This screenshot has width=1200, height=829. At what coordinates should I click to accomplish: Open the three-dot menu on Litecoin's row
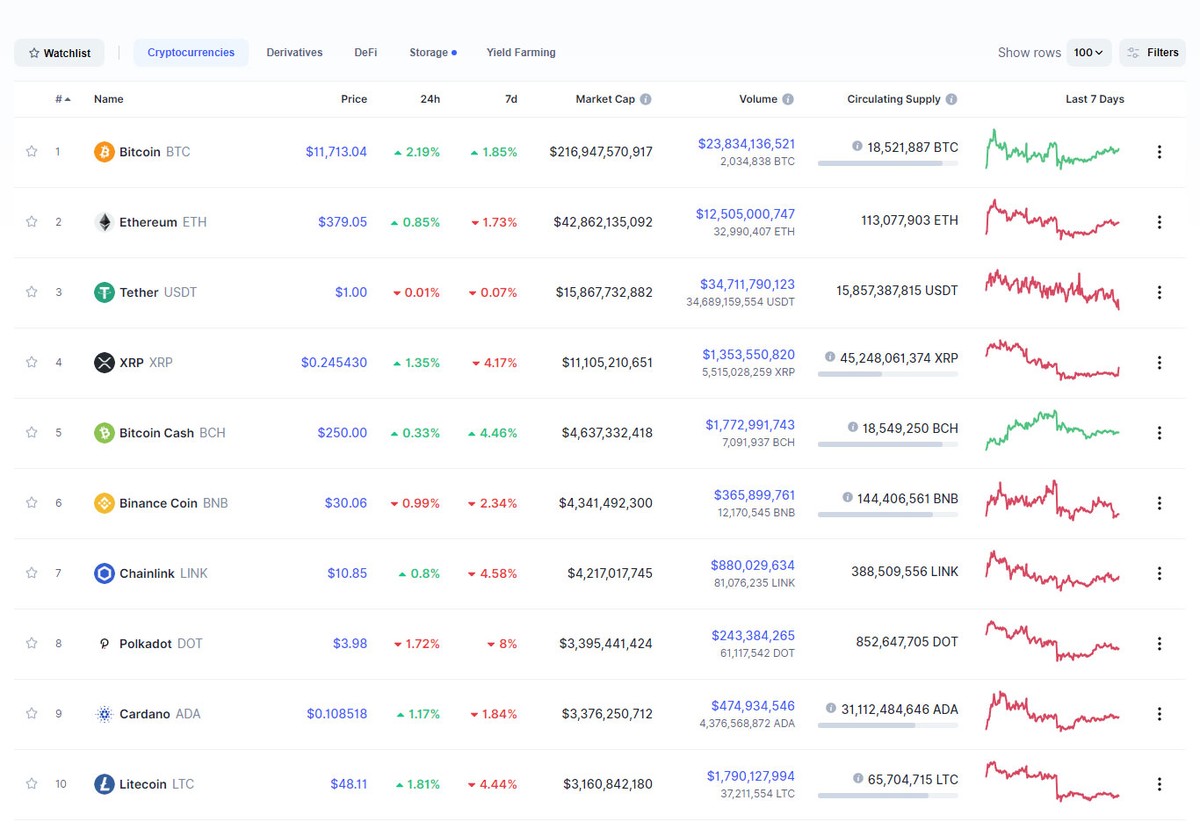tap(1159, 784)
